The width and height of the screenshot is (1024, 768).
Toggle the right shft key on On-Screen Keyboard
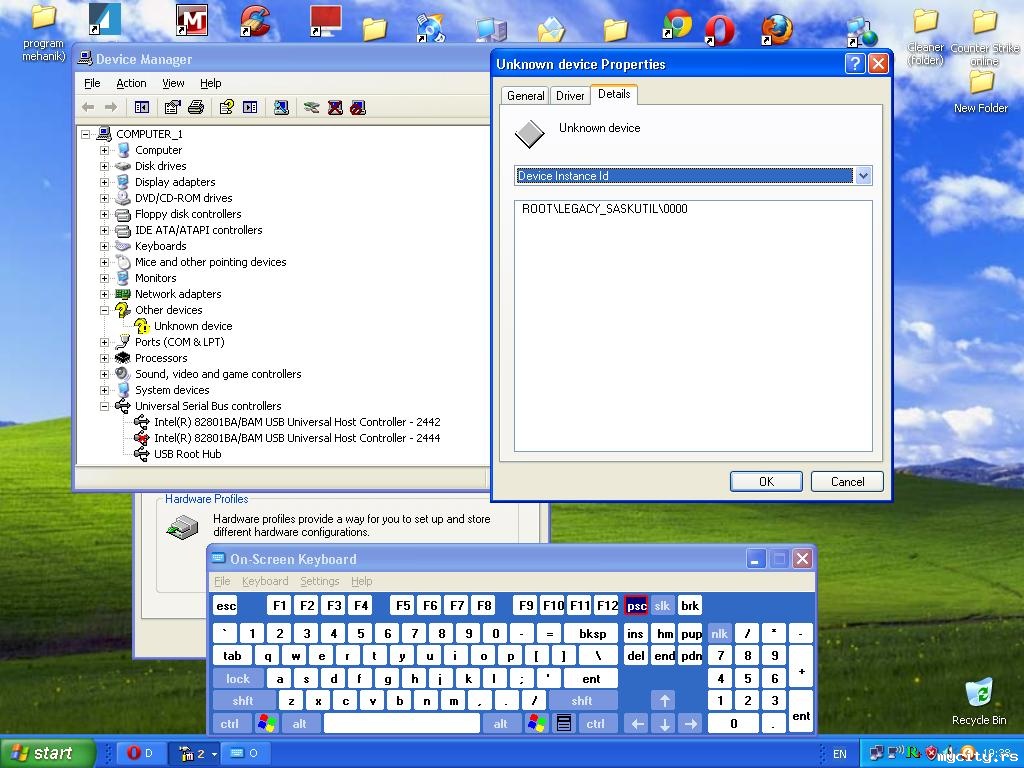(x=582, y=701)
